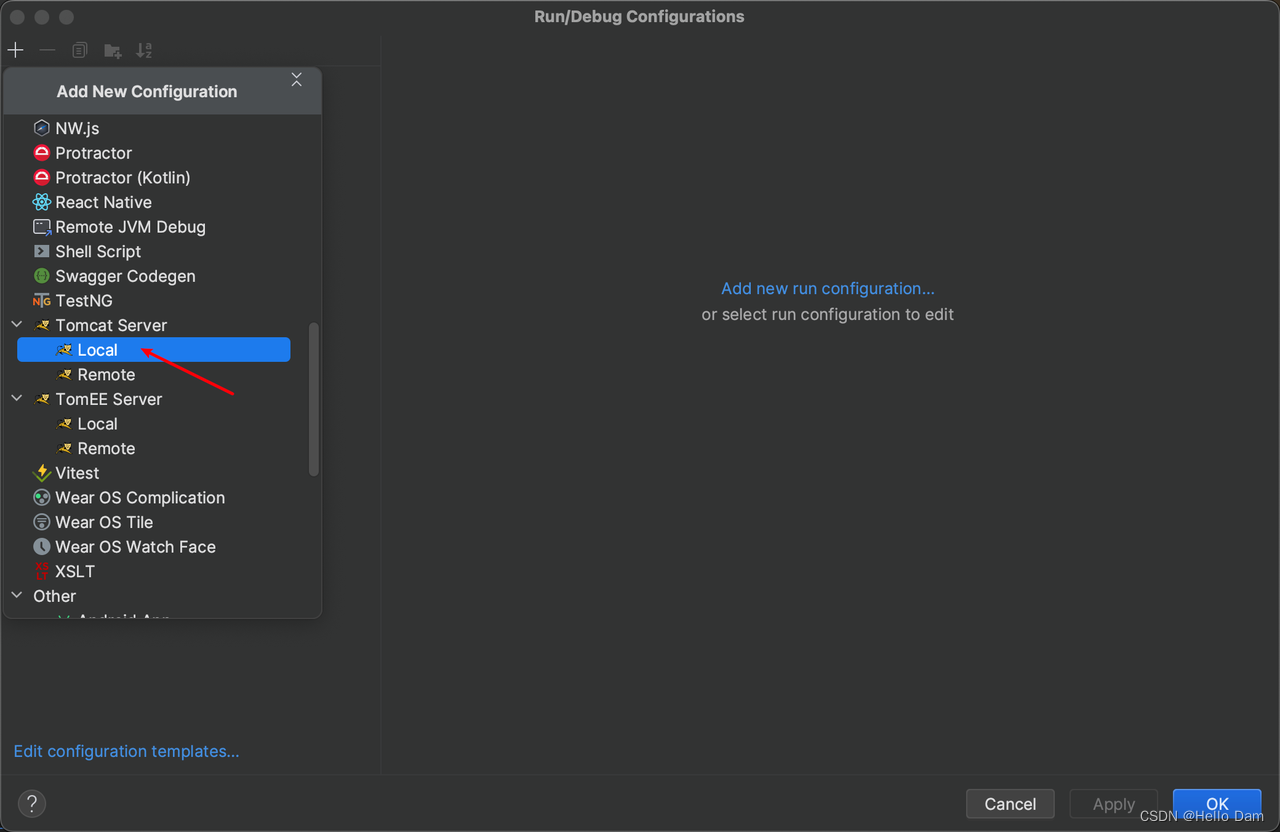Click the XSLT label

point(75,571)
